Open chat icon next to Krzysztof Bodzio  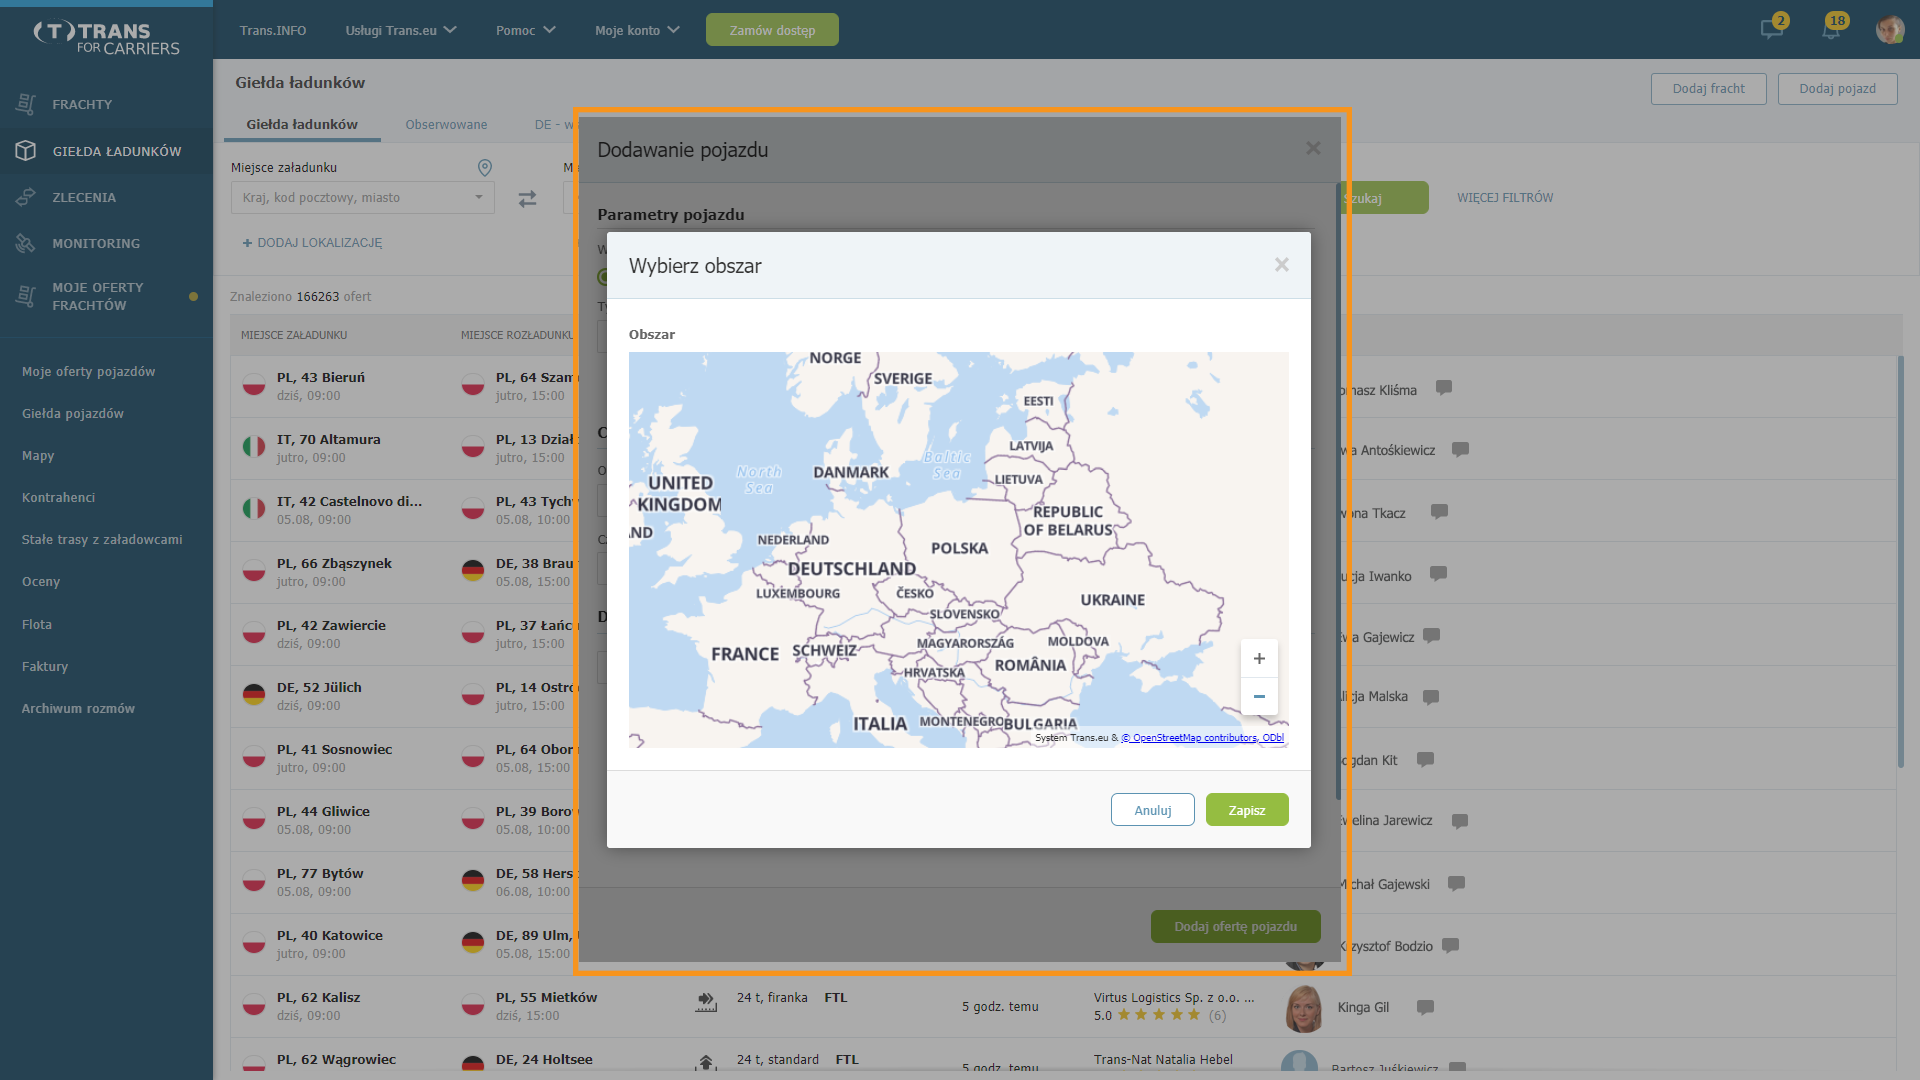(1450, 945)
